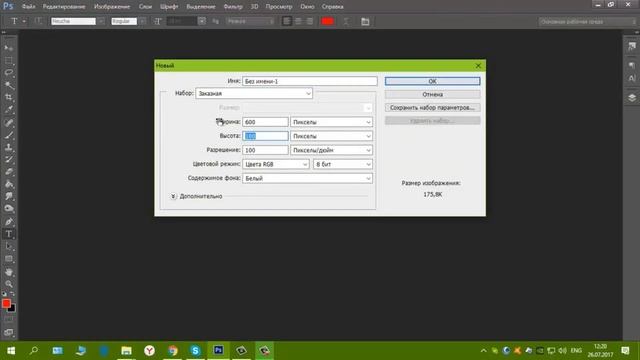The height and width of the screenshot is (360, 640).
Task: Click the Разрешение resolution field
Action: pos(265,150)
